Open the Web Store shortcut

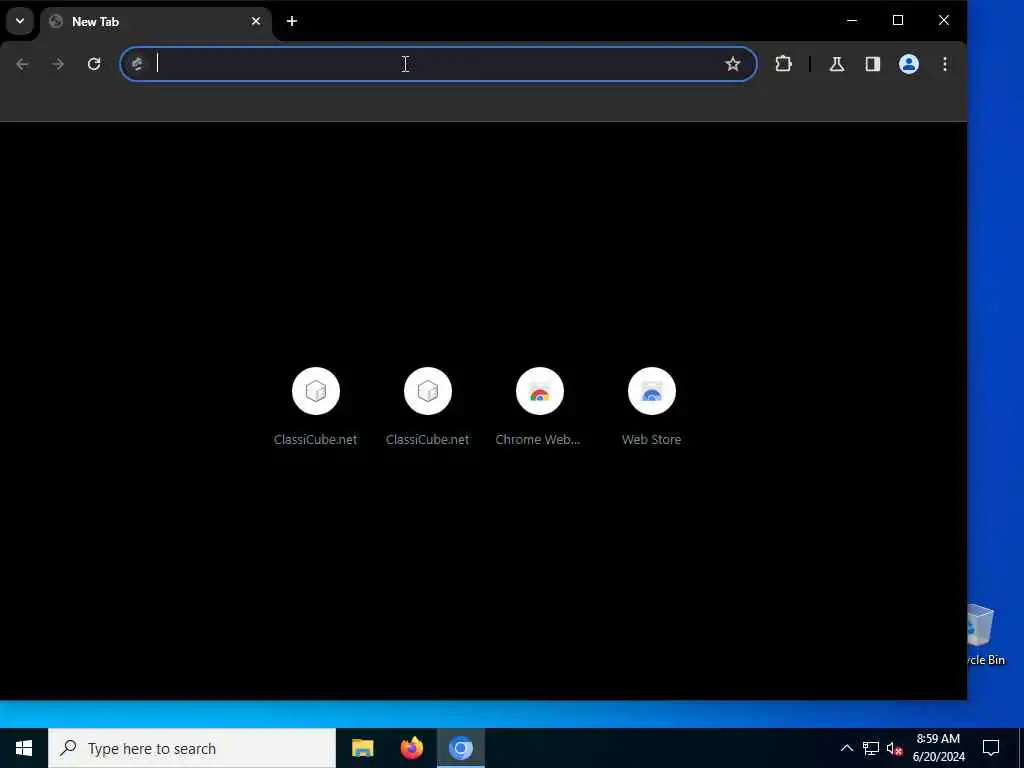[651, 408]
